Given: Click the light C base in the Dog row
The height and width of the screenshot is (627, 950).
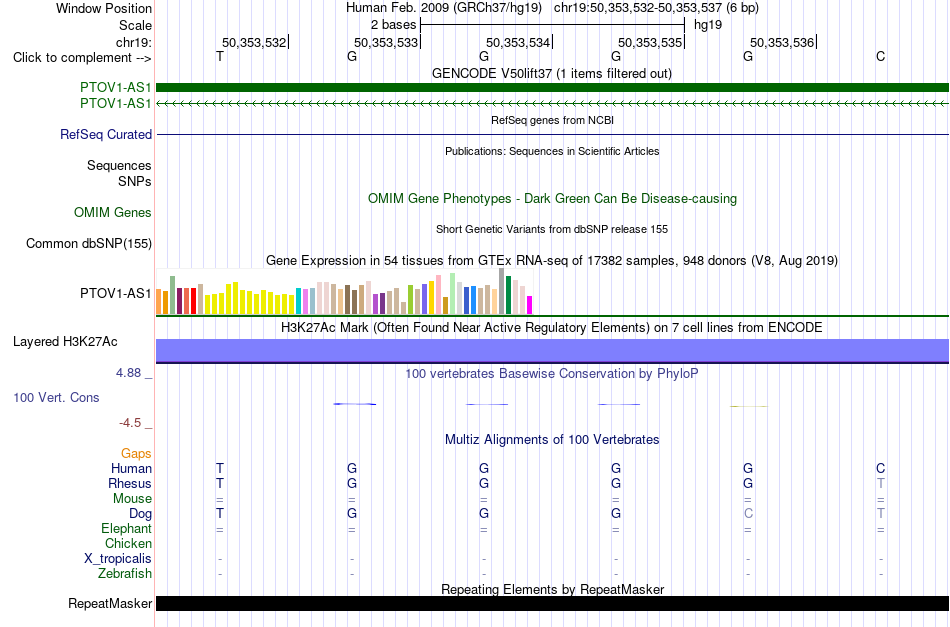Looking at the screenshot, I should point(748,514).
